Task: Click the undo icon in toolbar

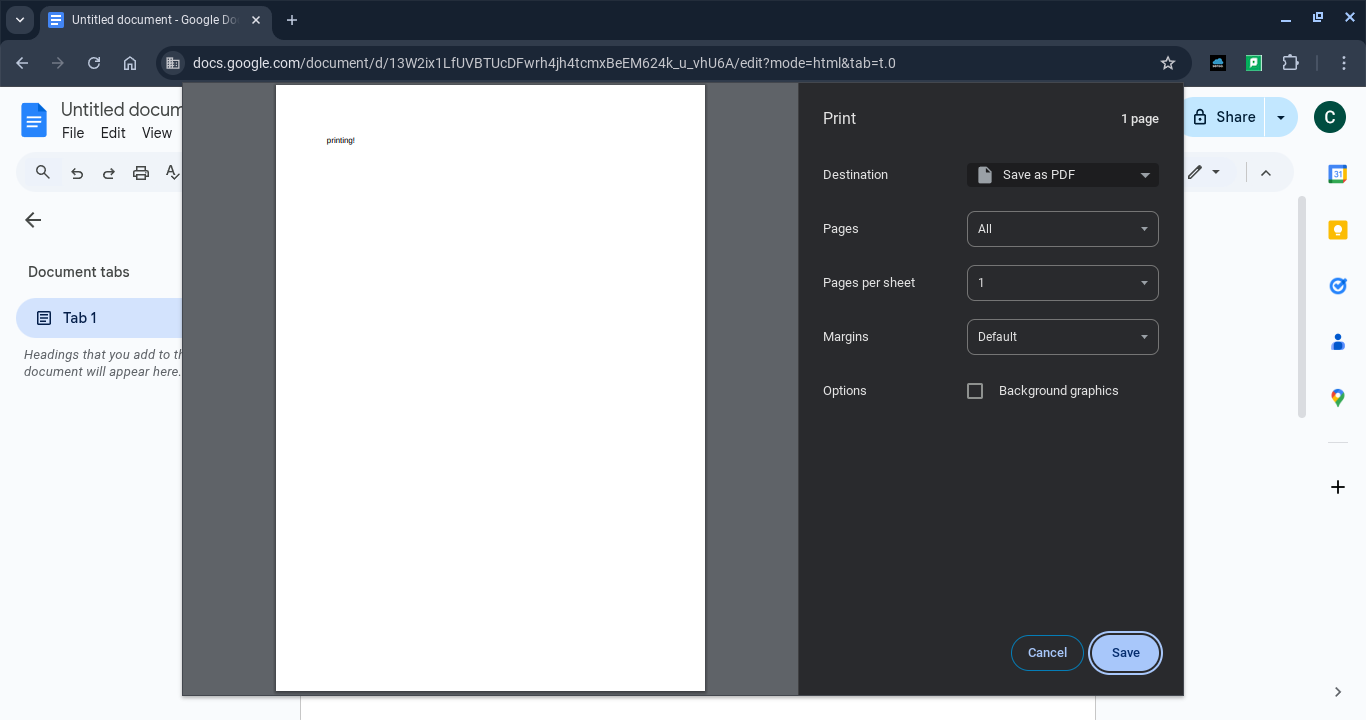Action: [x=77, y=173]
